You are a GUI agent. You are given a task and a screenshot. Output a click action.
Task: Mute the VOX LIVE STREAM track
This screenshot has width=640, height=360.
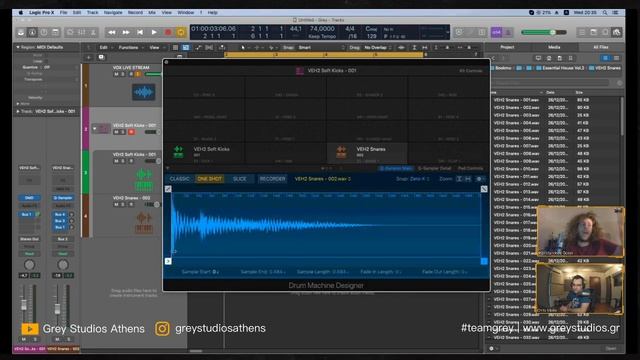tap(116, 74)
